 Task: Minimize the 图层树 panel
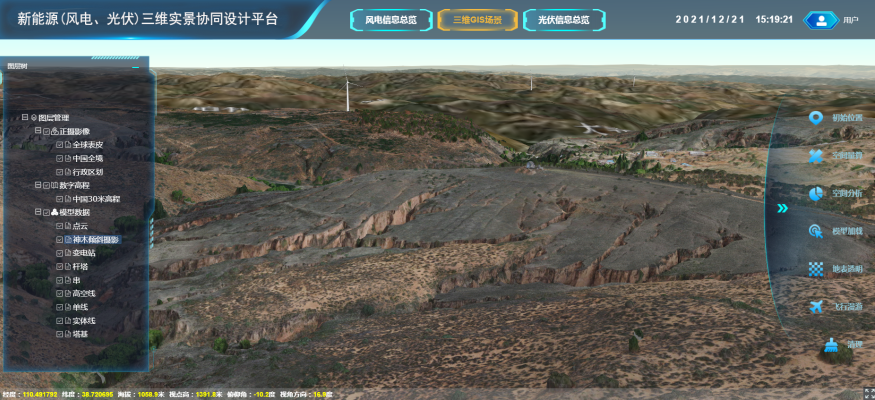(135, 66)
